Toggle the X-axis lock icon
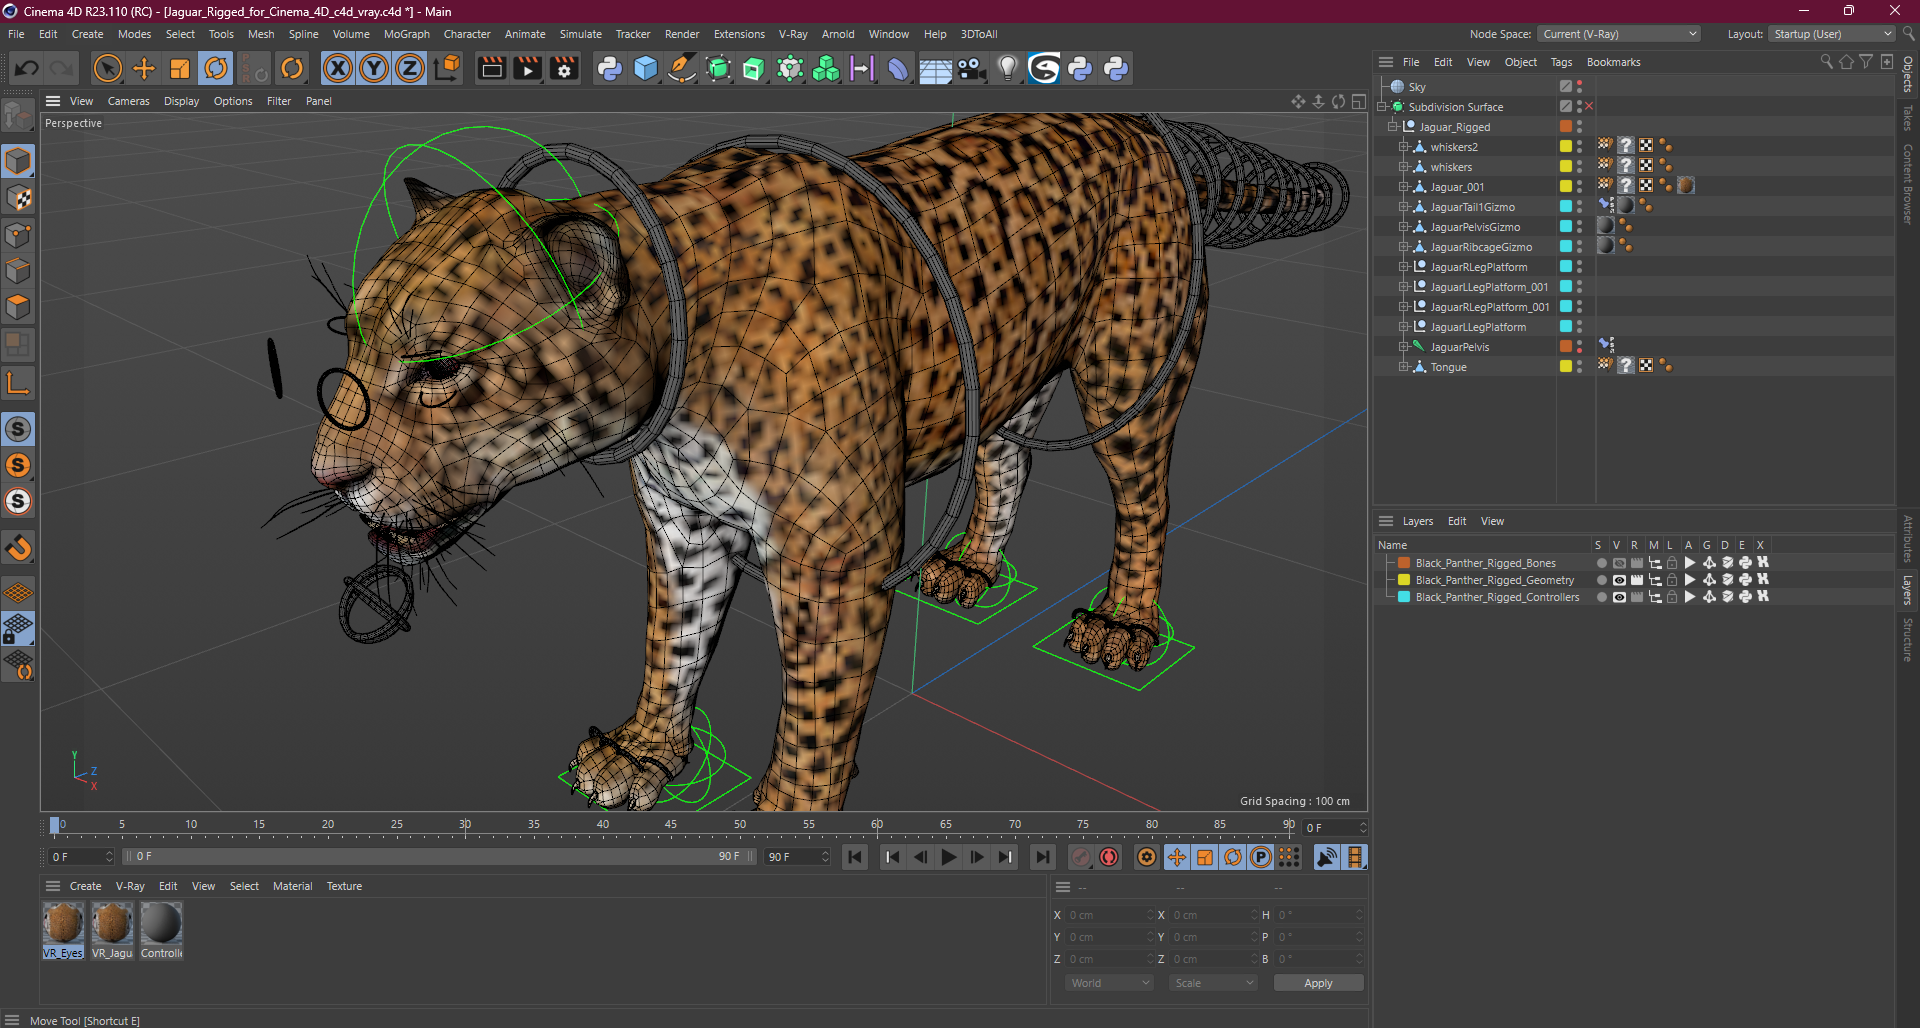 338,68
